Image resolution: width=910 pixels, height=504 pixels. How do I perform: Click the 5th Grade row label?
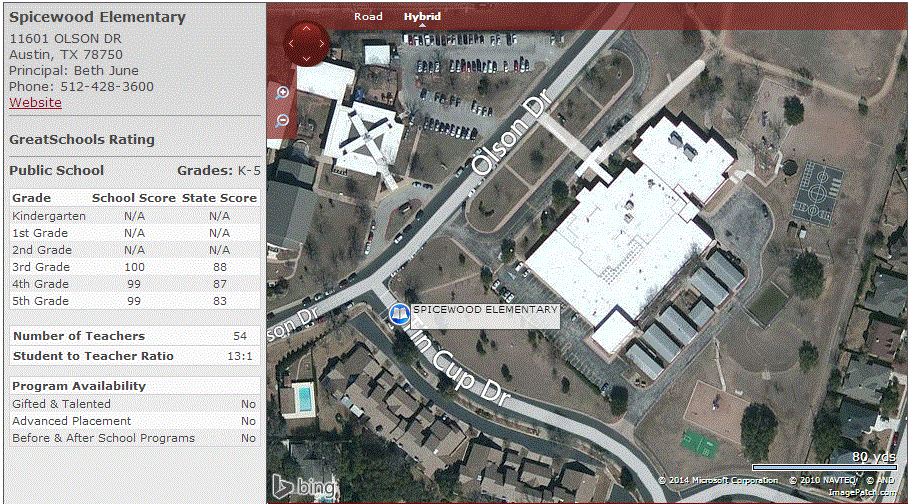point(41,301)
